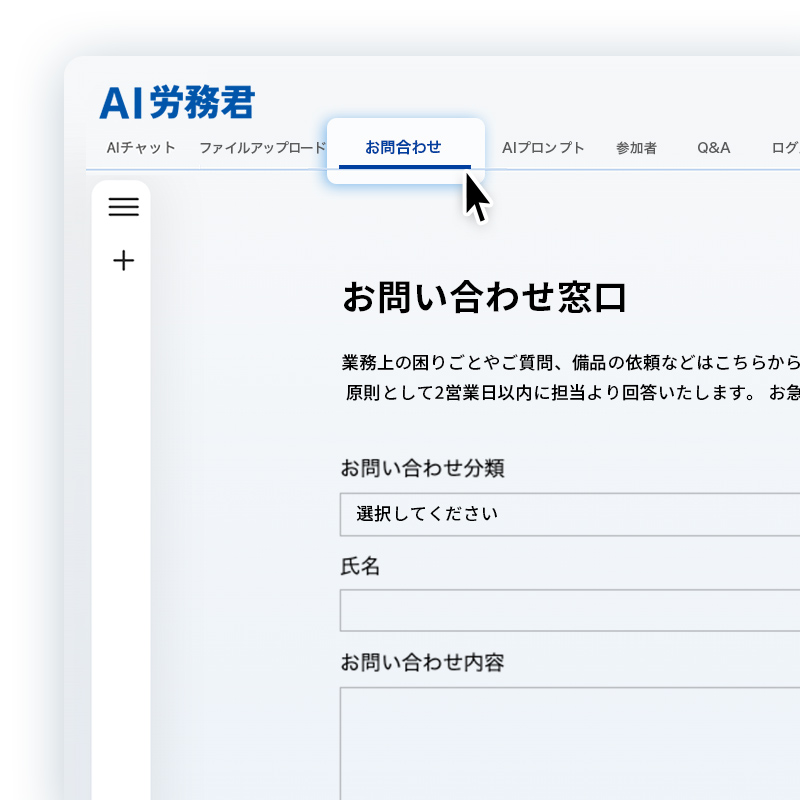Switch to the AIチャット tab
This screenshot has width=800, height=800.
pos(141,148)
